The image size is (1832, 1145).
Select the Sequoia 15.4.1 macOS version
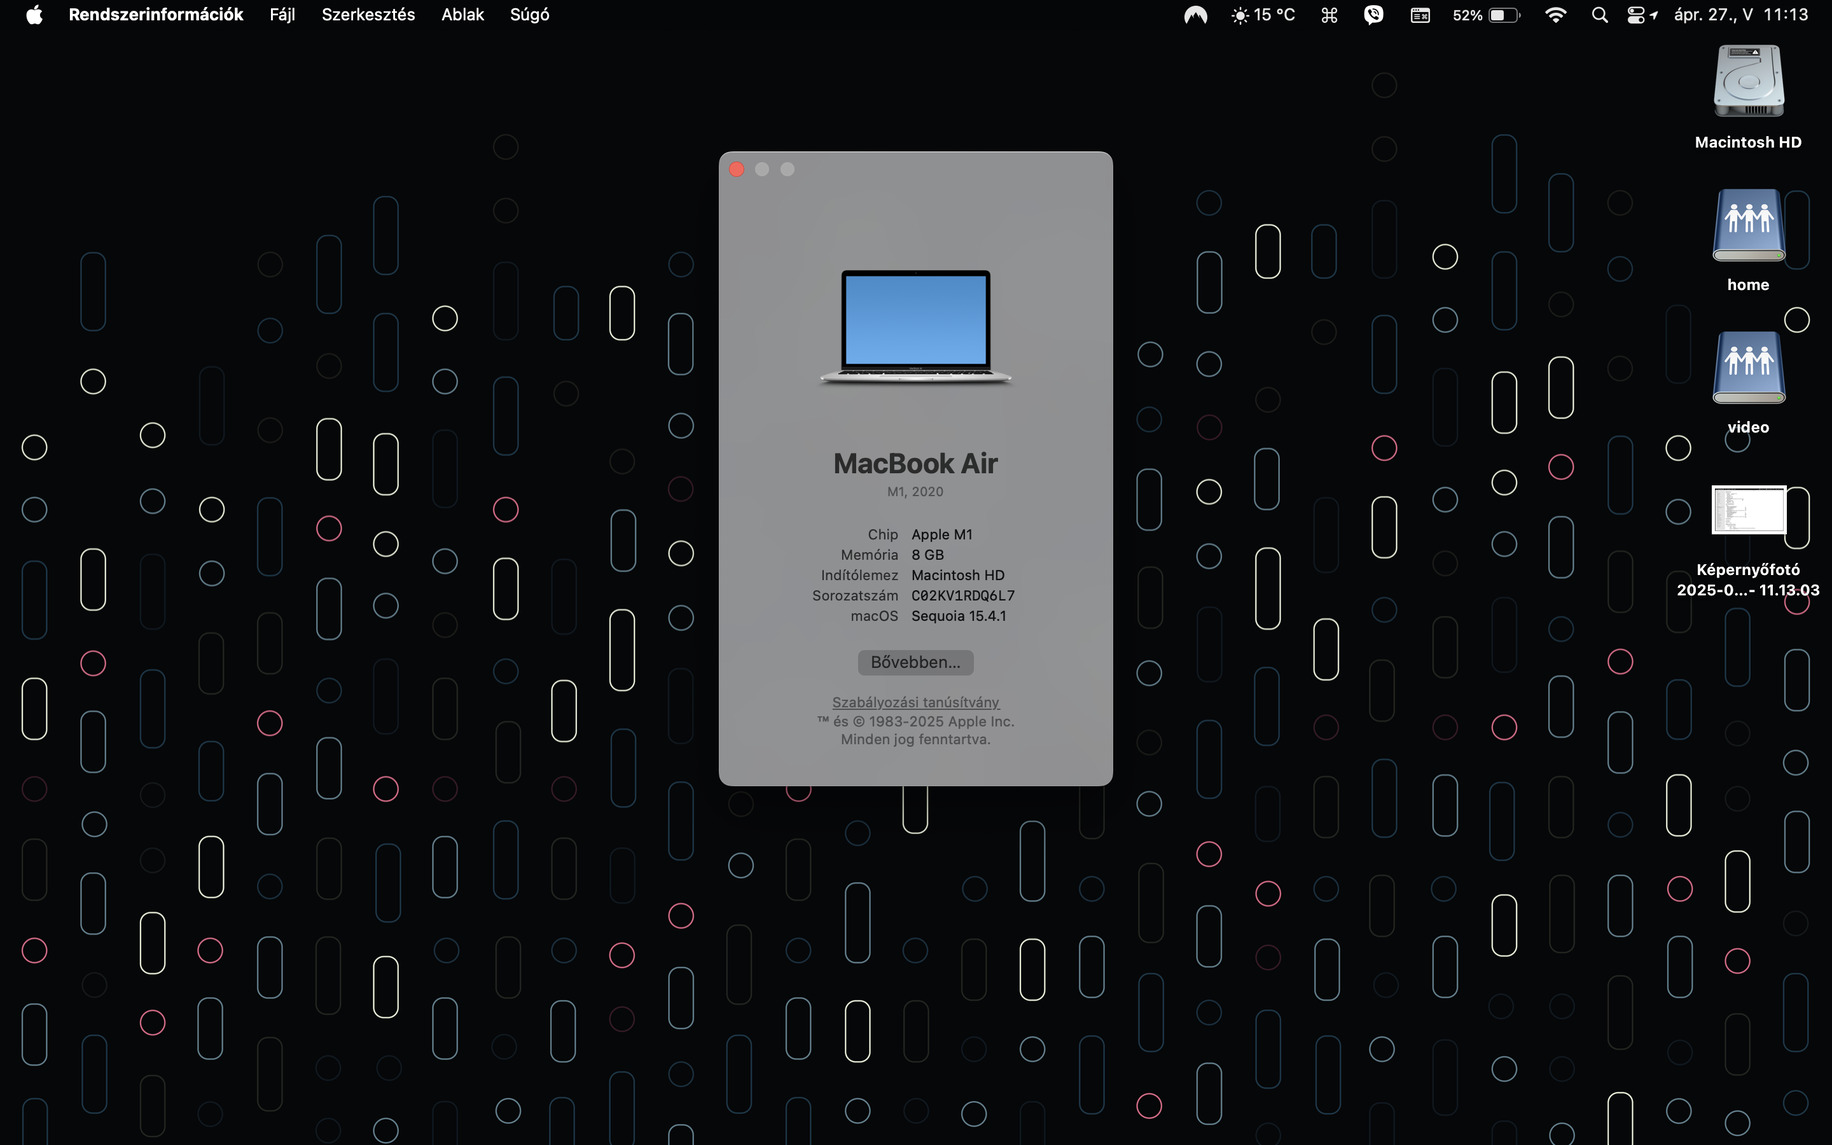pos(959,616)
